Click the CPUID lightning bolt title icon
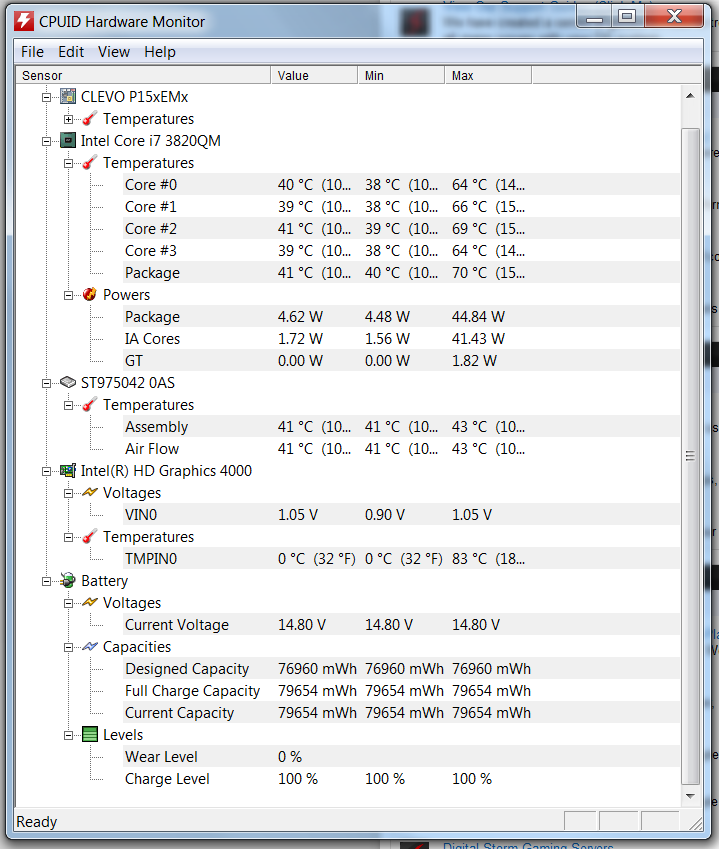This screenshot has height=849, width=719. coord(24,21)
